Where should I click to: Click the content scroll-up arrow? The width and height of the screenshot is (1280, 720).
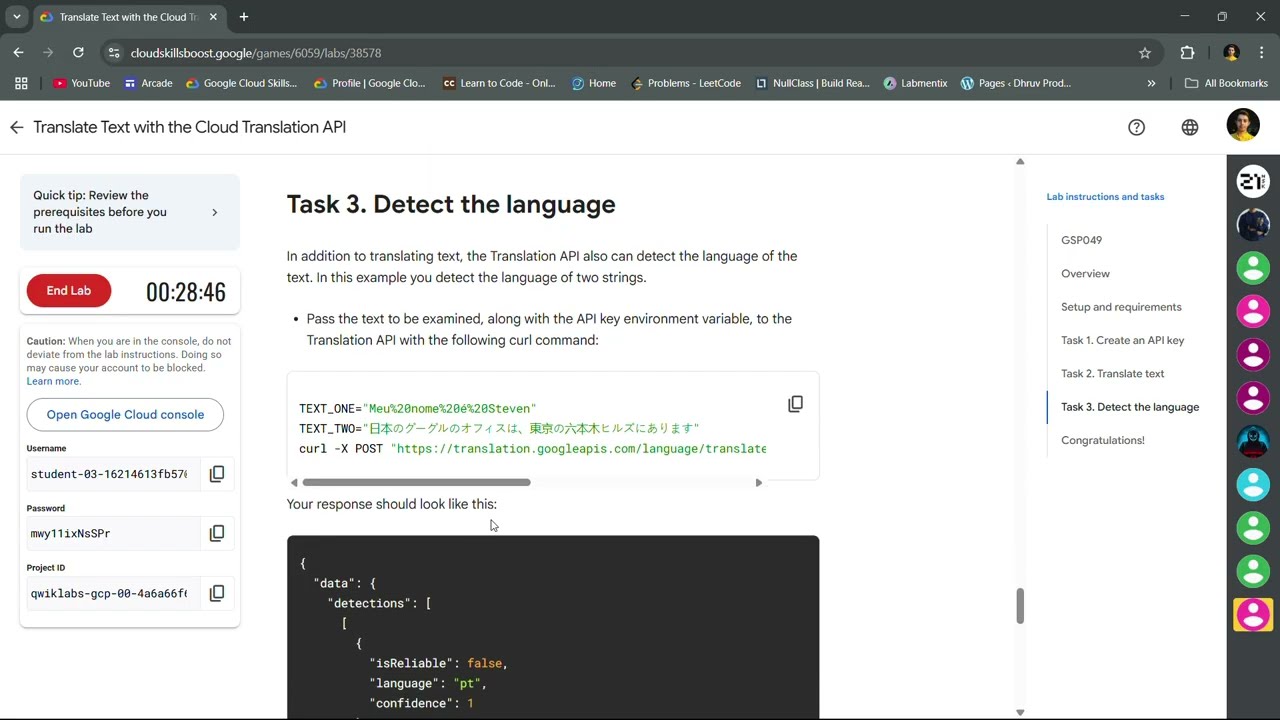(1020, 161)
